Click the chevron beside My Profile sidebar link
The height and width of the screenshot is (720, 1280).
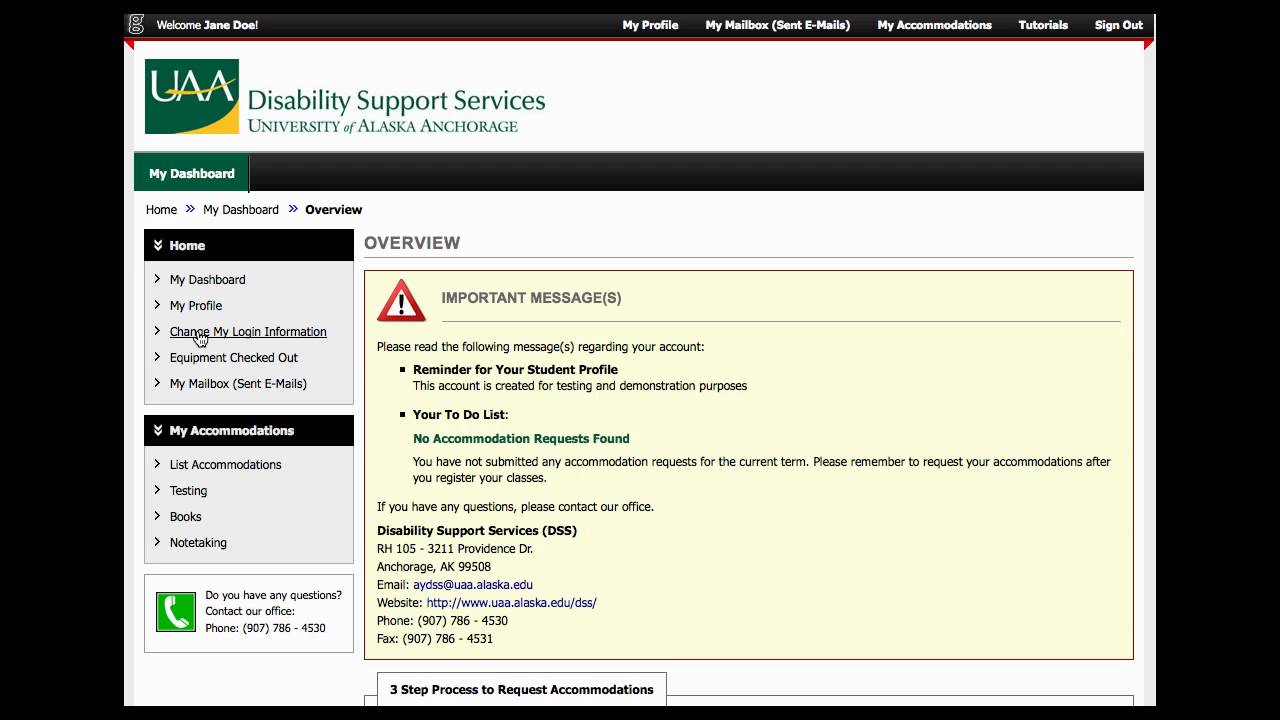click(157, 305)
